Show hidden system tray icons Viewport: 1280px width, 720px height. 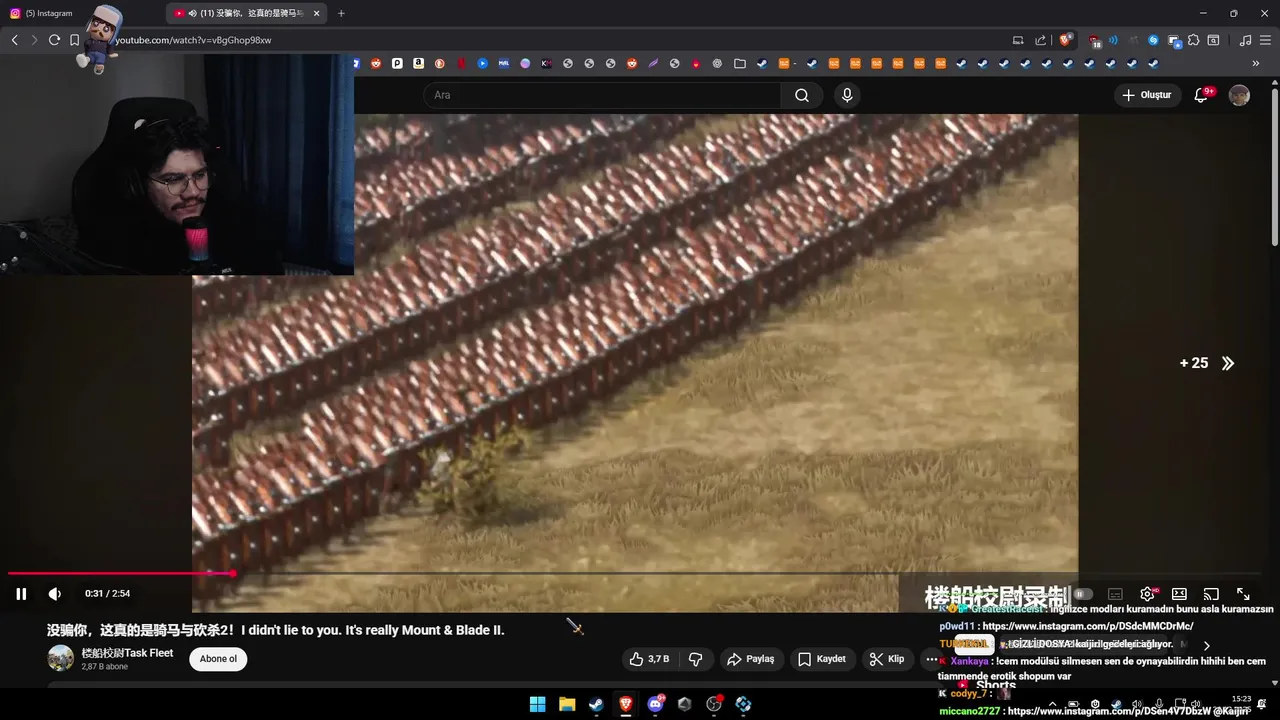(1051, 704)
